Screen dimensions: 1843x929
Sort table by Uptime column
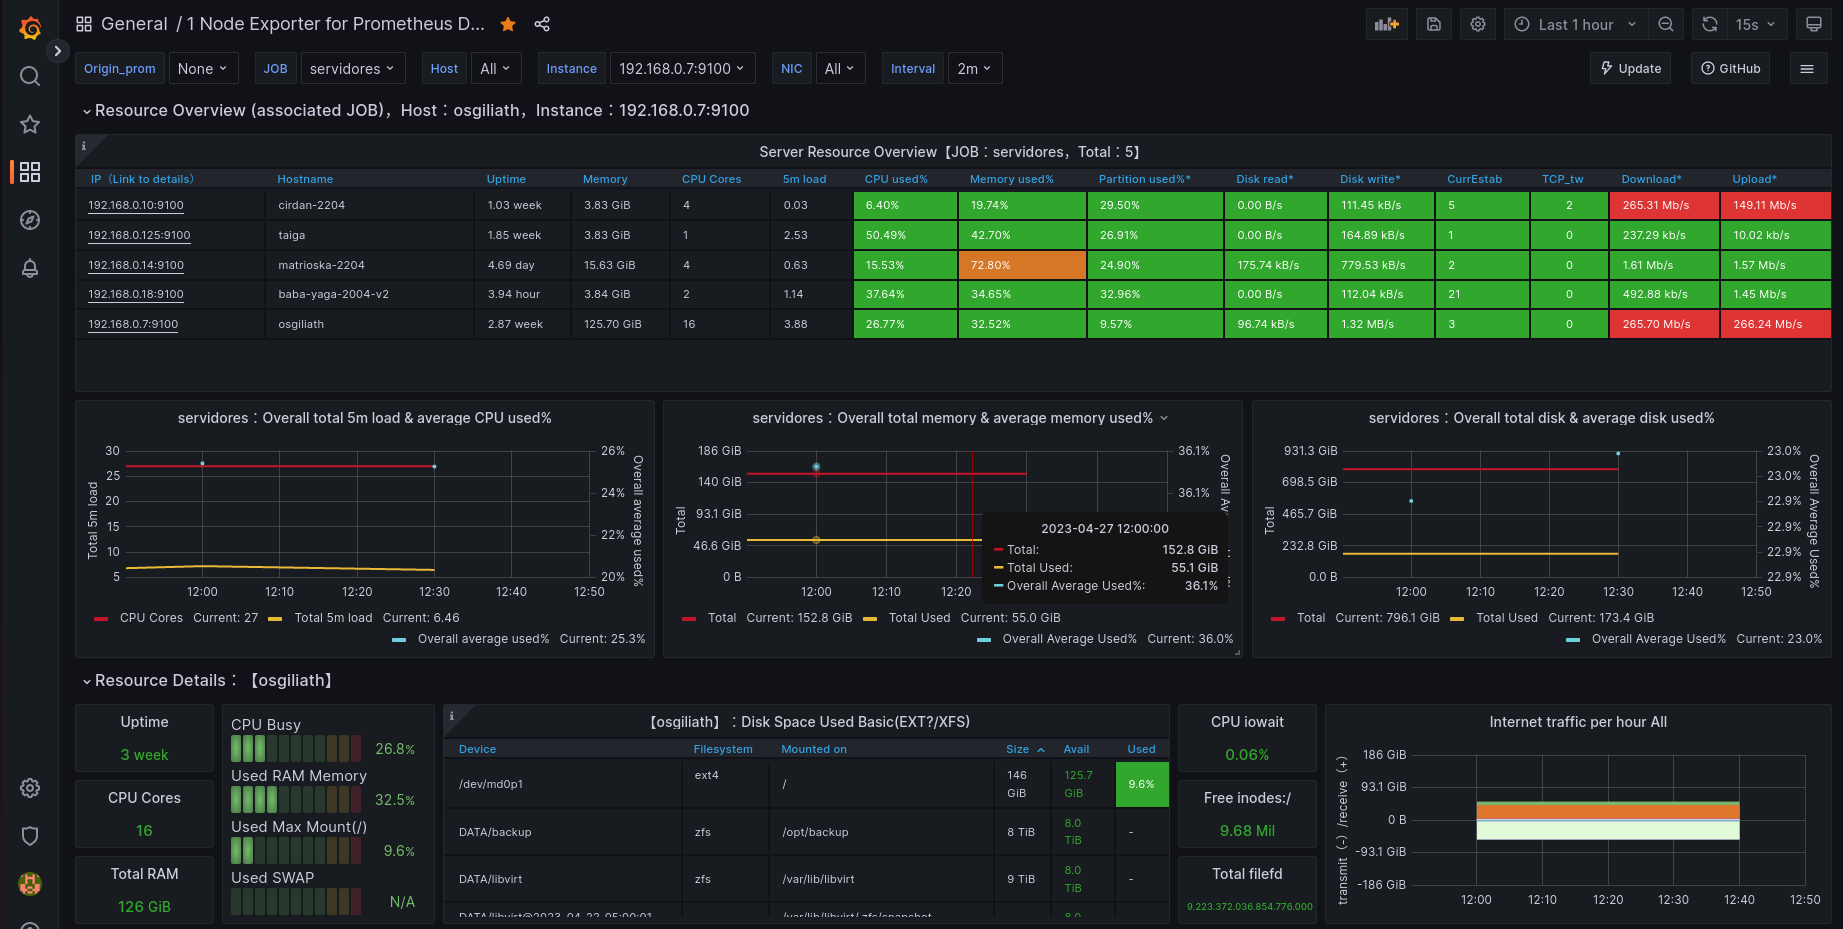pyautogui.click(x=506, y=179)
